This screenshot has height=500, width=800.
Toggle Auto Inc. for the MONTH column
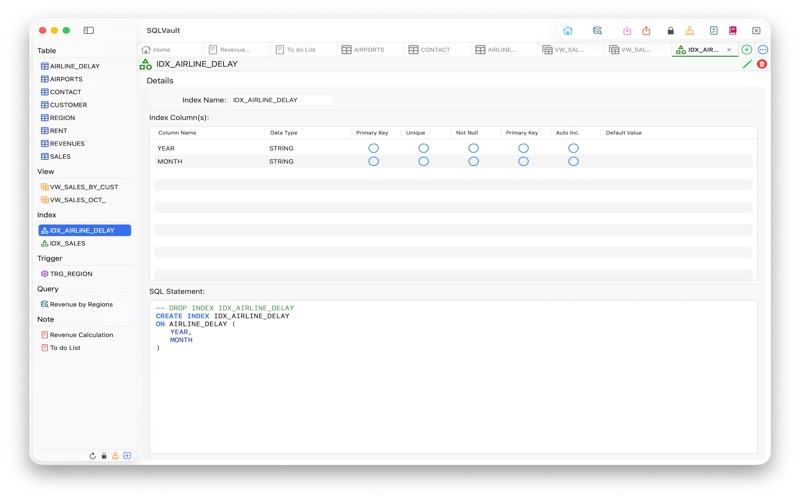tap(573, 161)
